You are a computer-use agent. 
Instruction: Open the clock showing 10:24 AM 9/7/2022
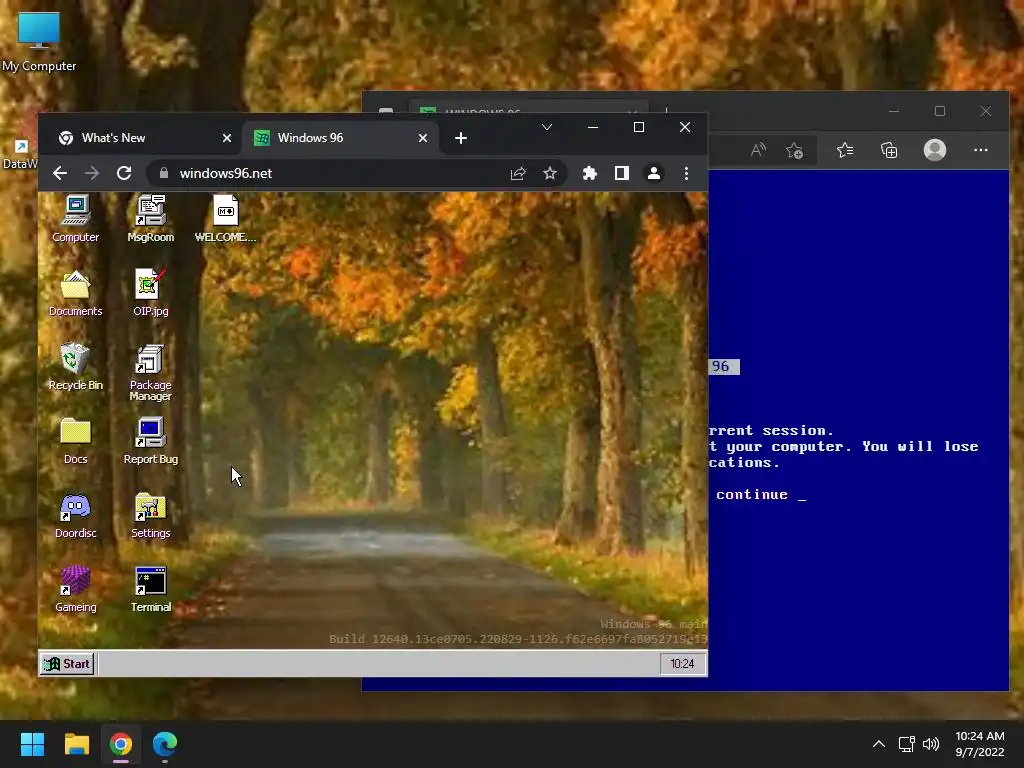(980, 744)
